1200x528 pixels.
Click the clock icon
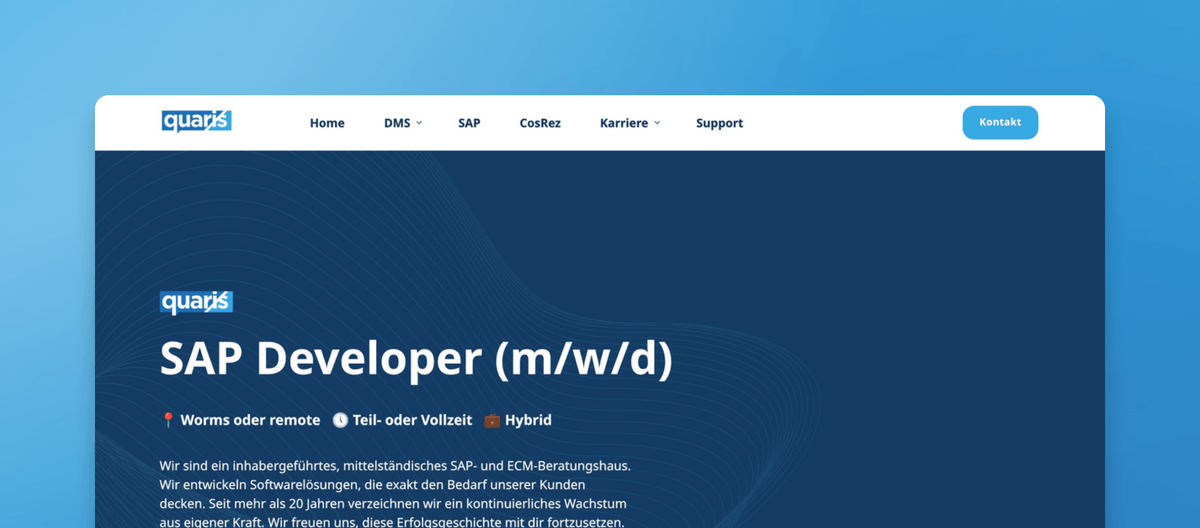pos(340,420)
